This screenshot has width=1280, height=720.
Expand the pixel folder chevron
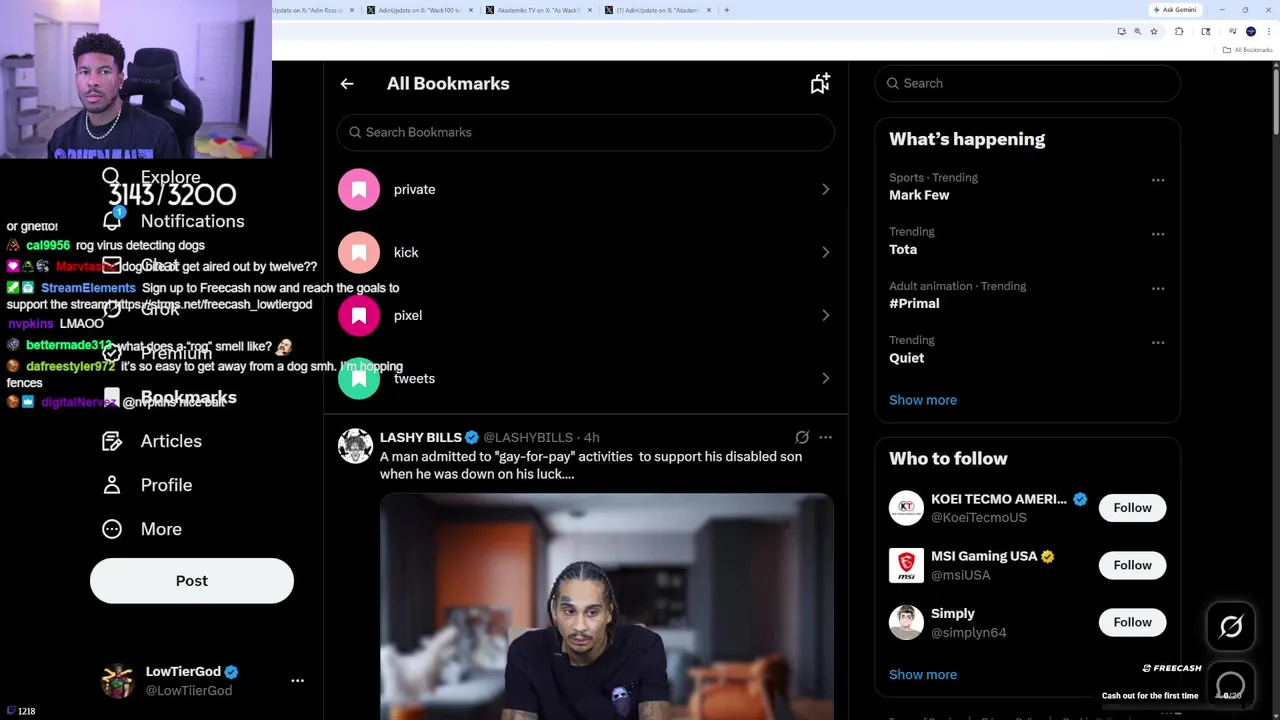pos(825,316)
